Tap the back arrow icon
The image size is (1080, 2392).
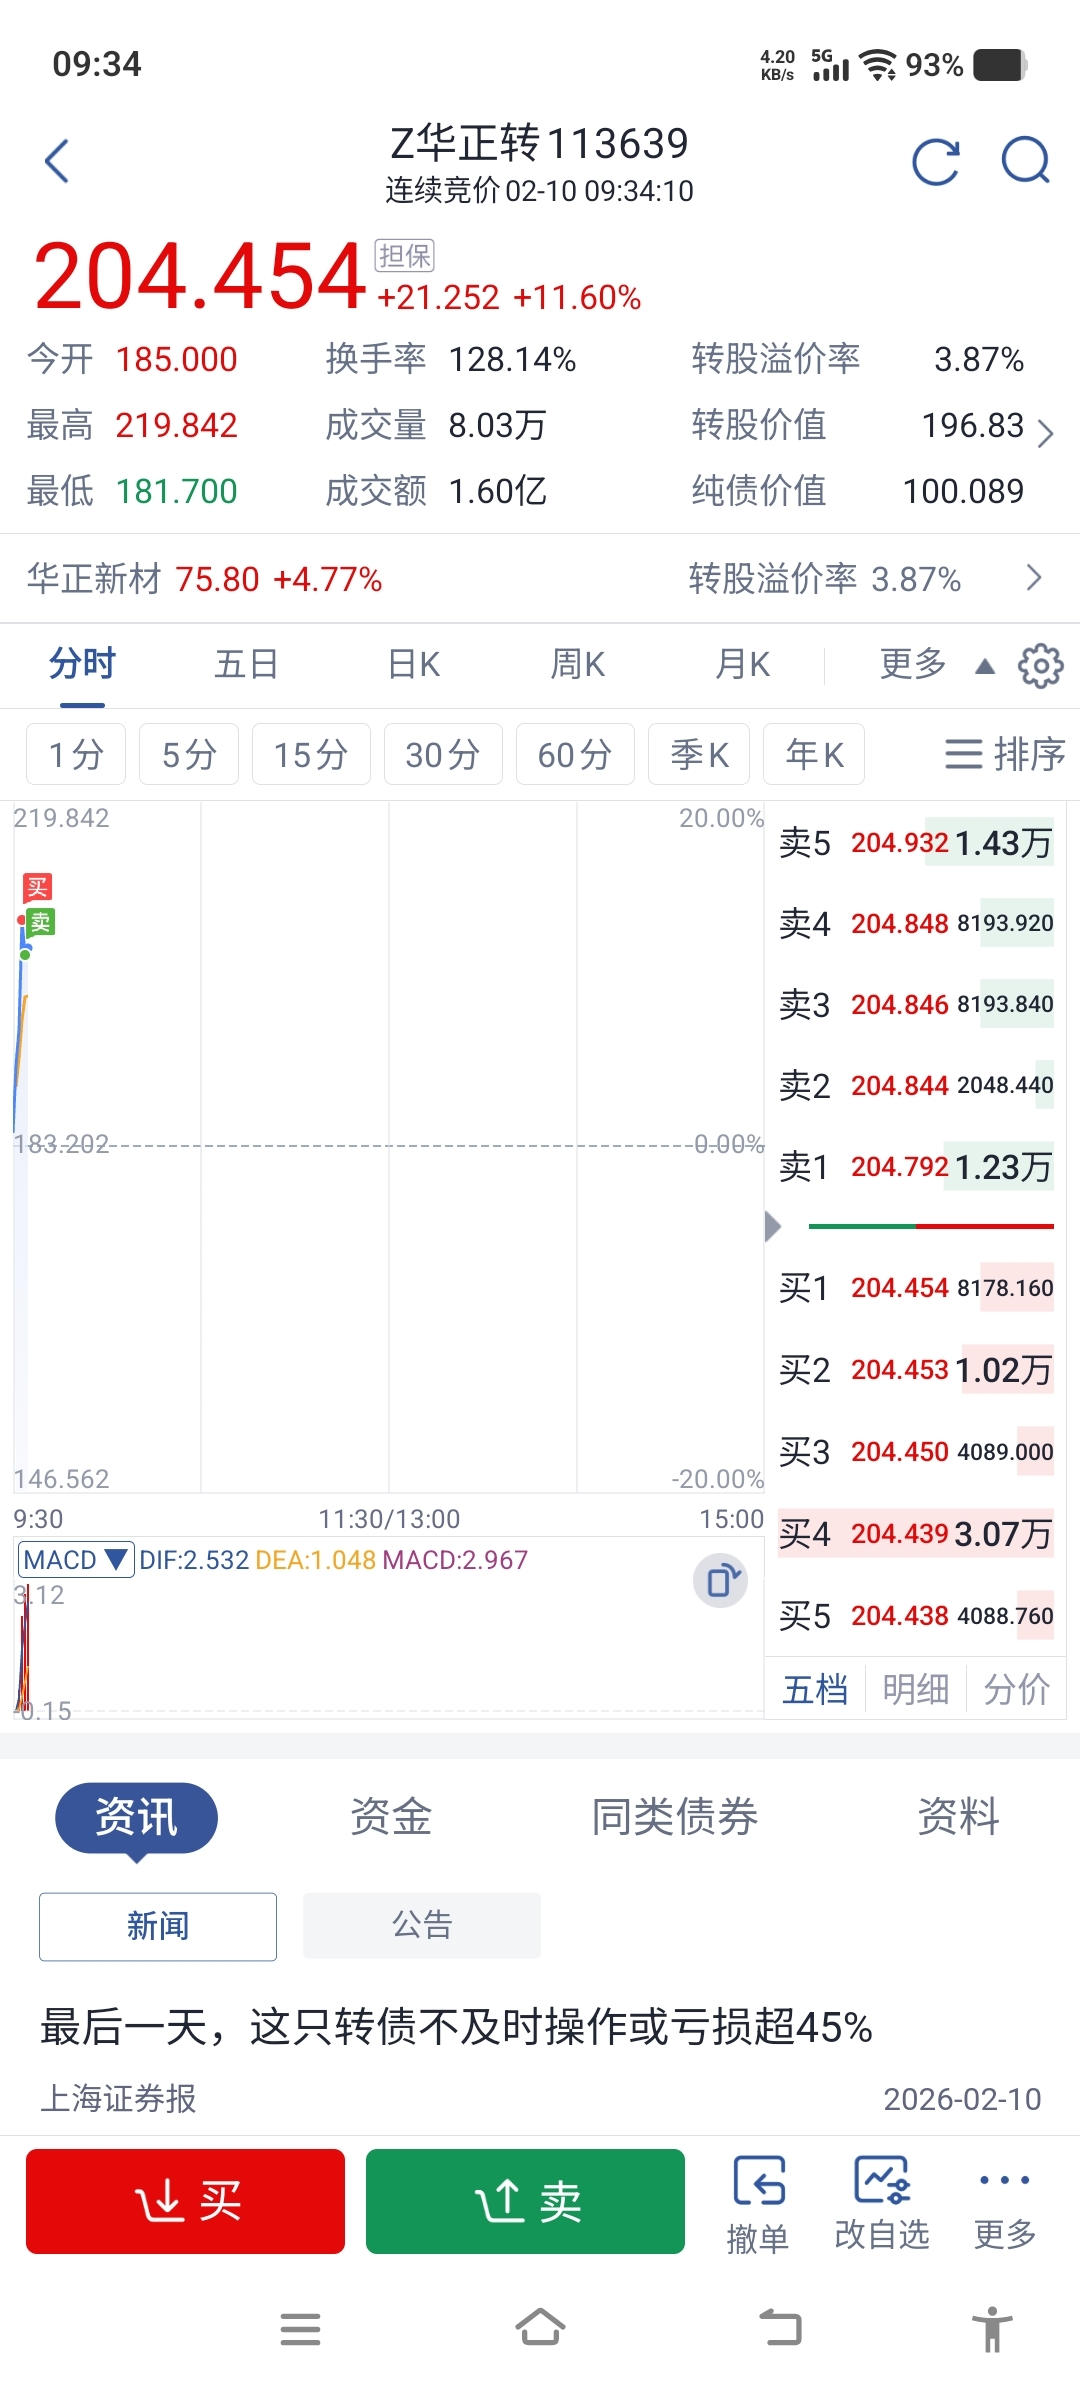pyautogui.click(x=58, y=162)
